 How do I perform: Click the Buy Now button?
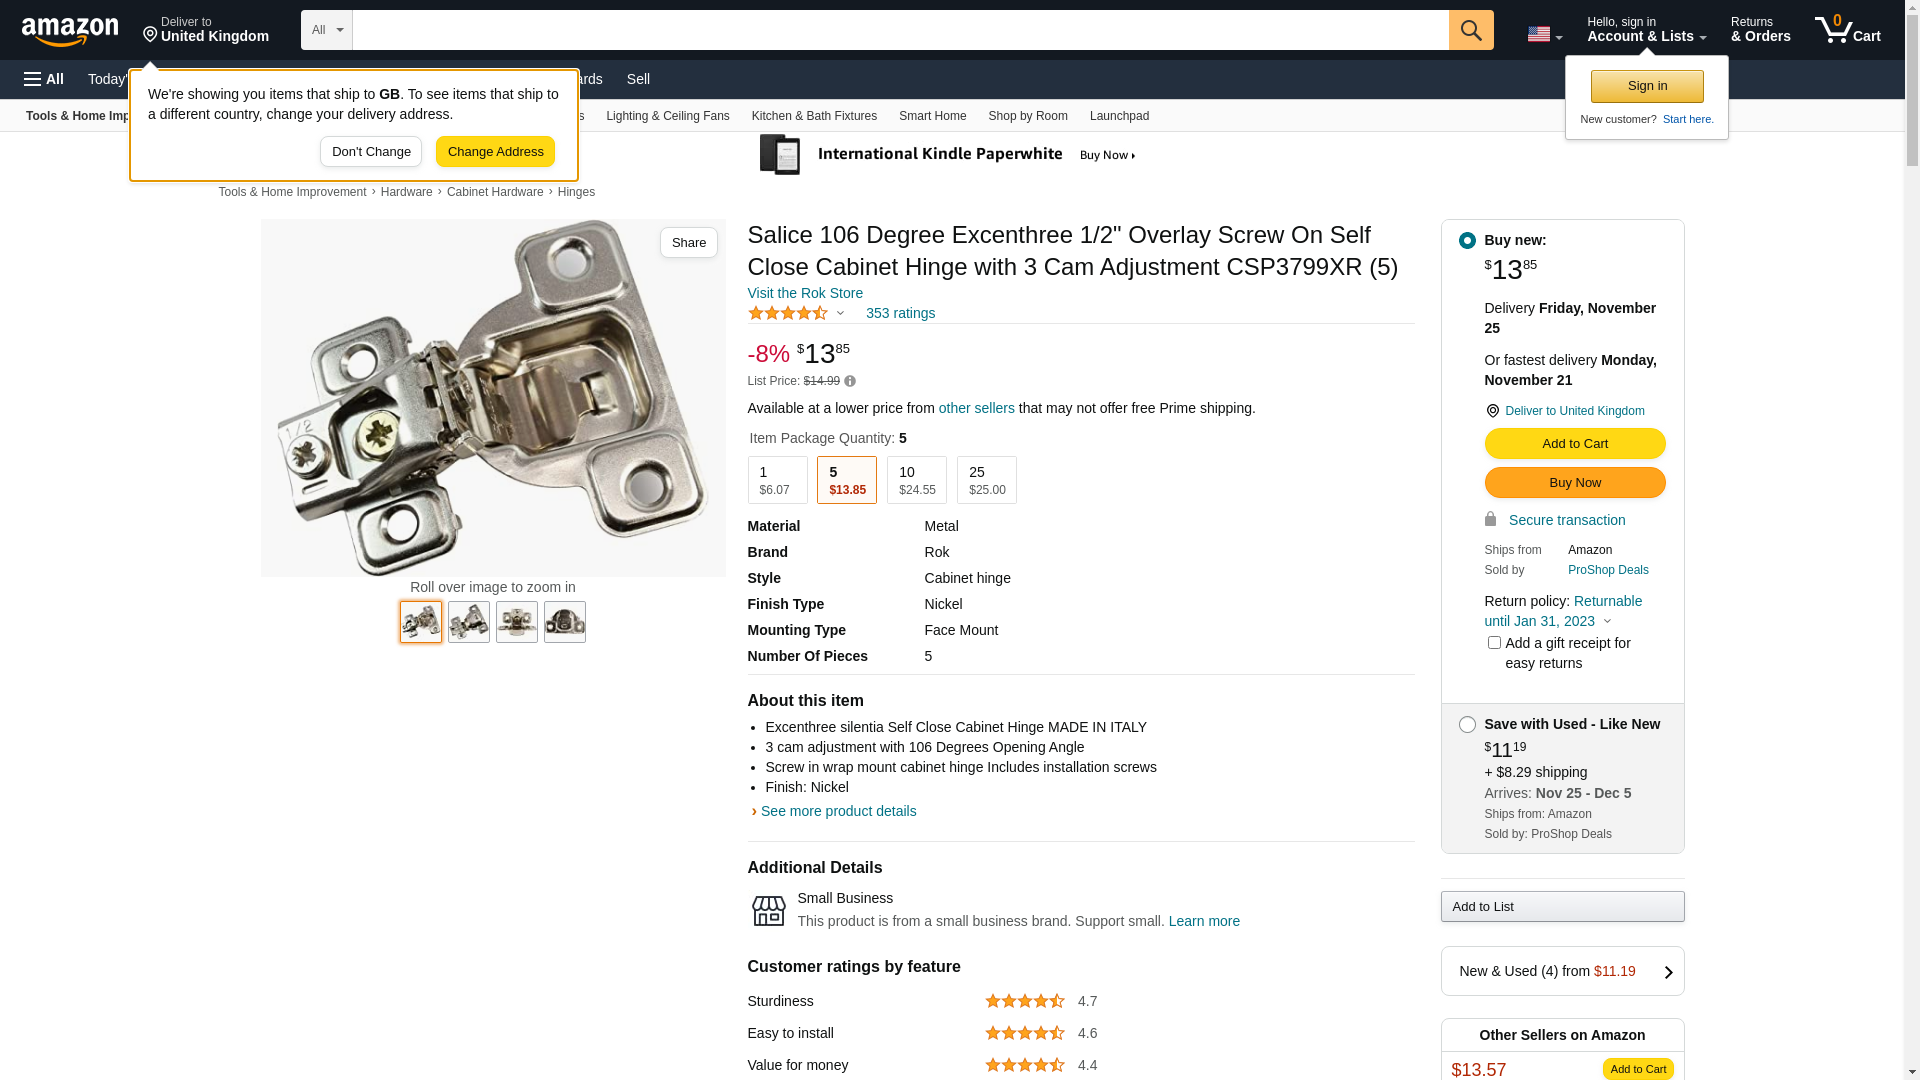[1574, 483]
